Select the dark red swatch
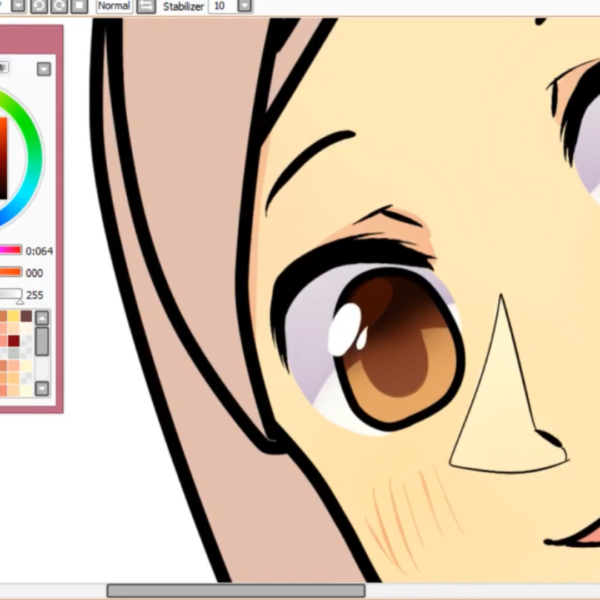 (14, 341)
